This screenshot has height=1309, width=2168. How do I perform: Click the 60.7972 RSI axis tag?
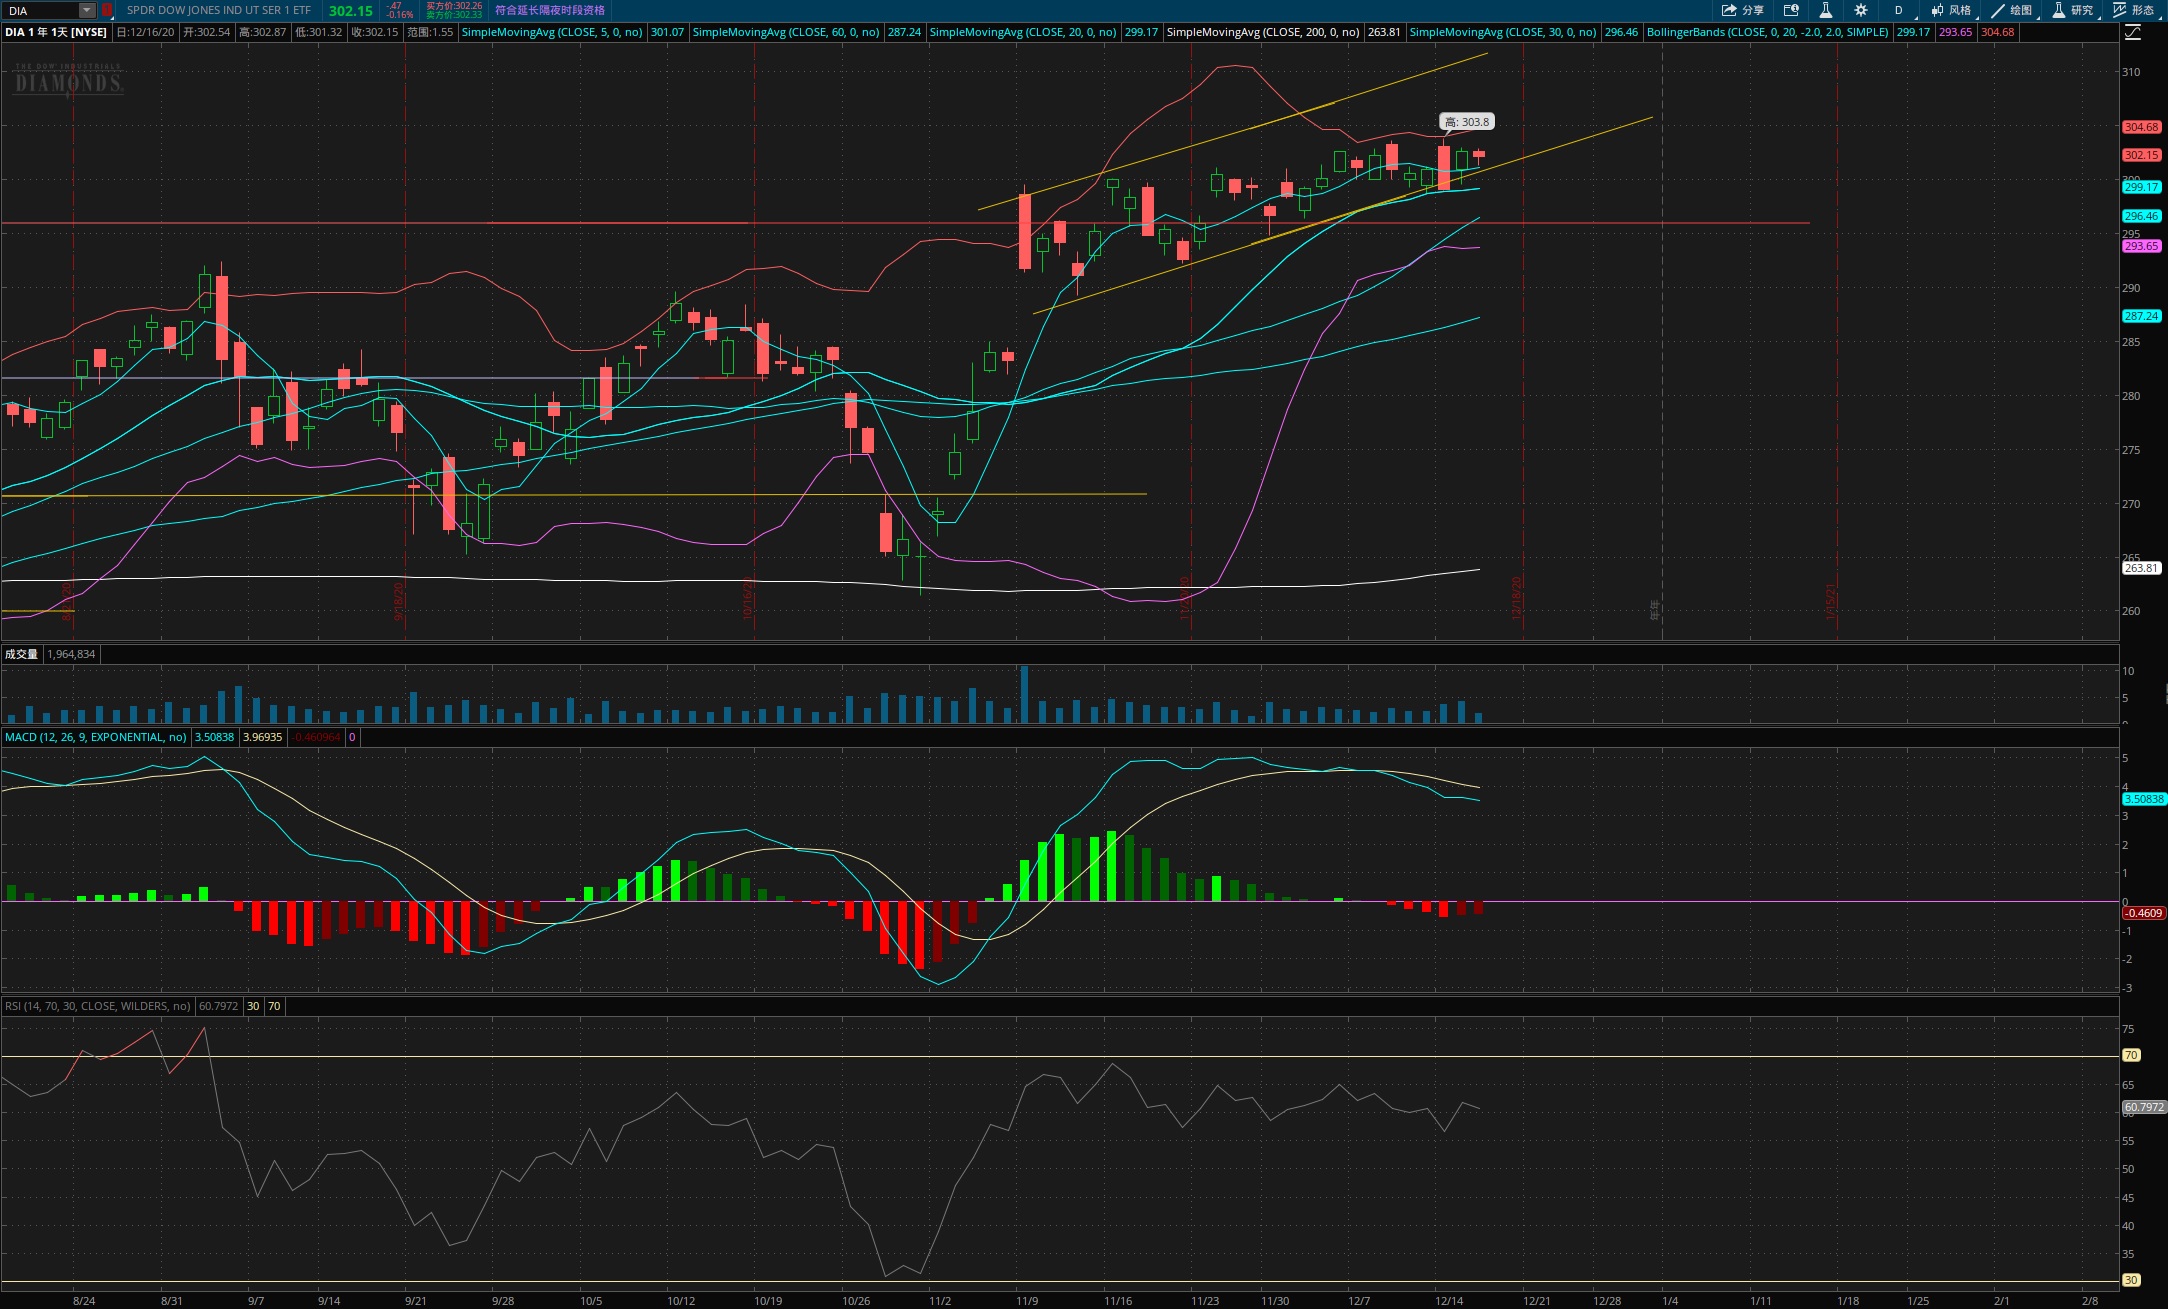[2144, 1107]
